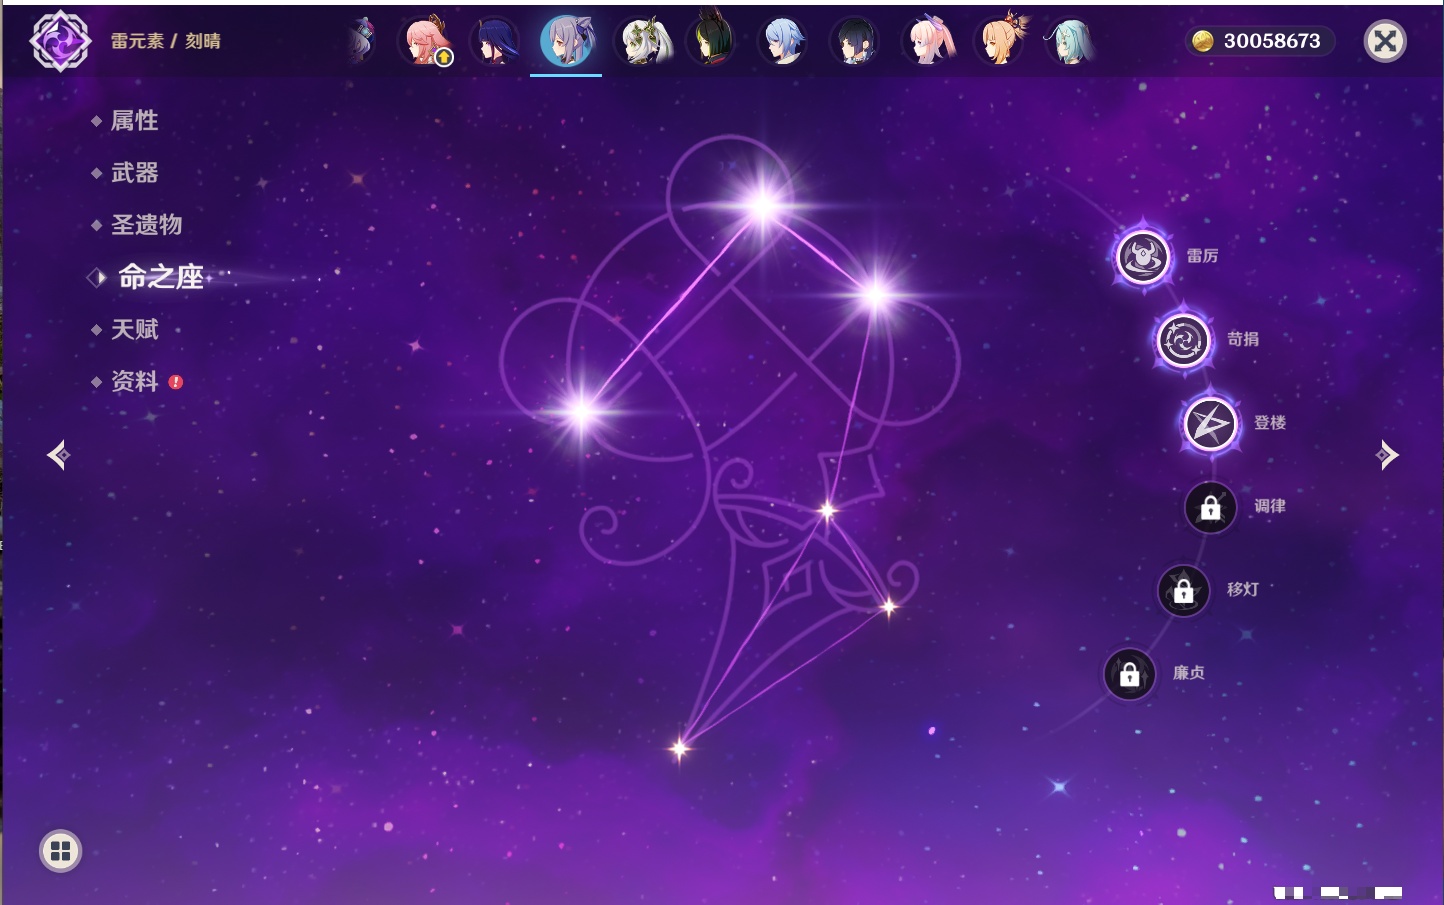Image resolution: width=1444 pixels, height=905 pixels.
Task: Switch to pink-ponytail Kokomi avatar
Action: [x=927, y=41]
